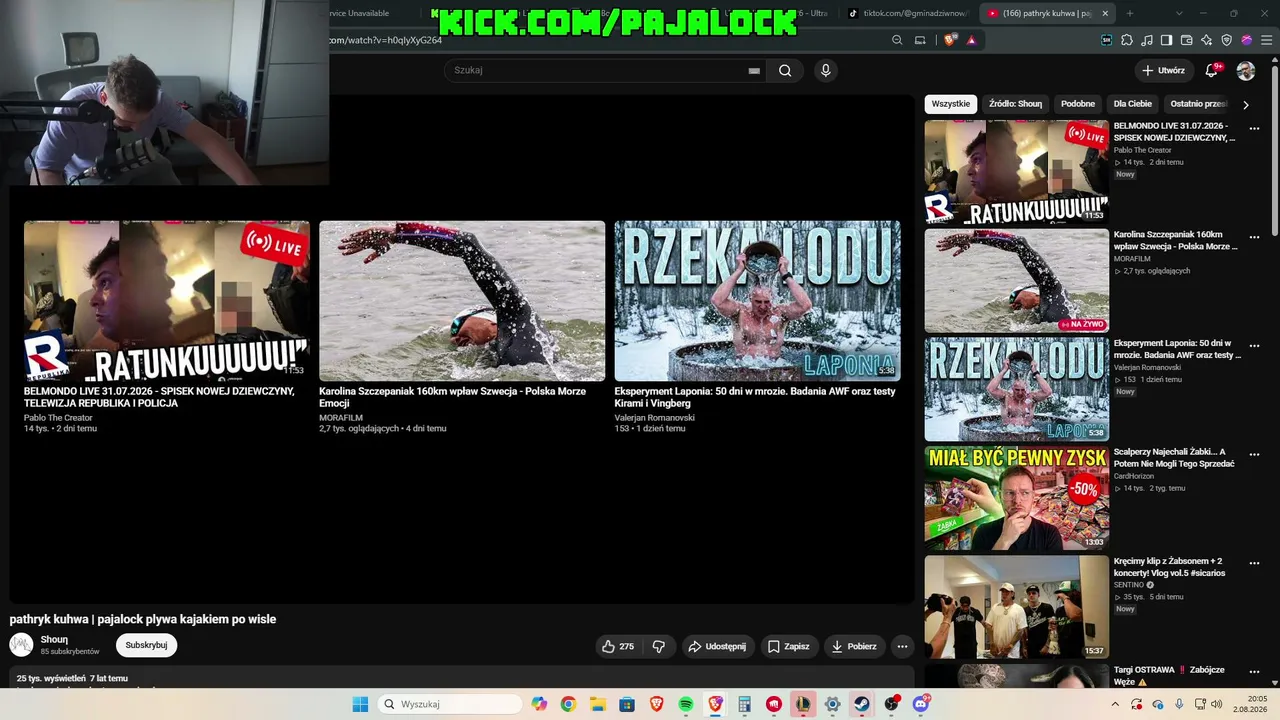Open Google Chrome from the taskbar
This screenshot has width=1280, height=720.
pyautogui.click(x=568, y=704)
